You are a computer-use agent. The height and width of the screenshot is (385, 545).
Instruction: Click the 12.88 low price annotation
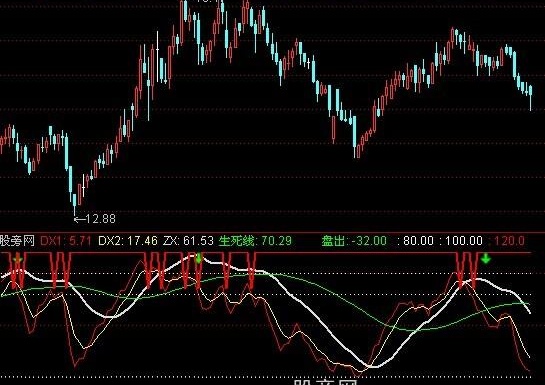(x=95, y=219)
